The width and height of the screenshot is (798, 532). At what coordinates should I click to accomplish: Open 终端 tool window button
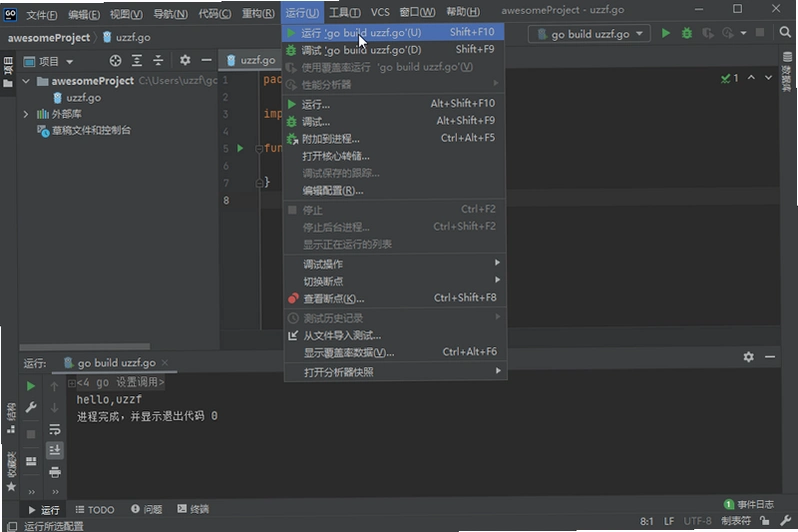193,509
